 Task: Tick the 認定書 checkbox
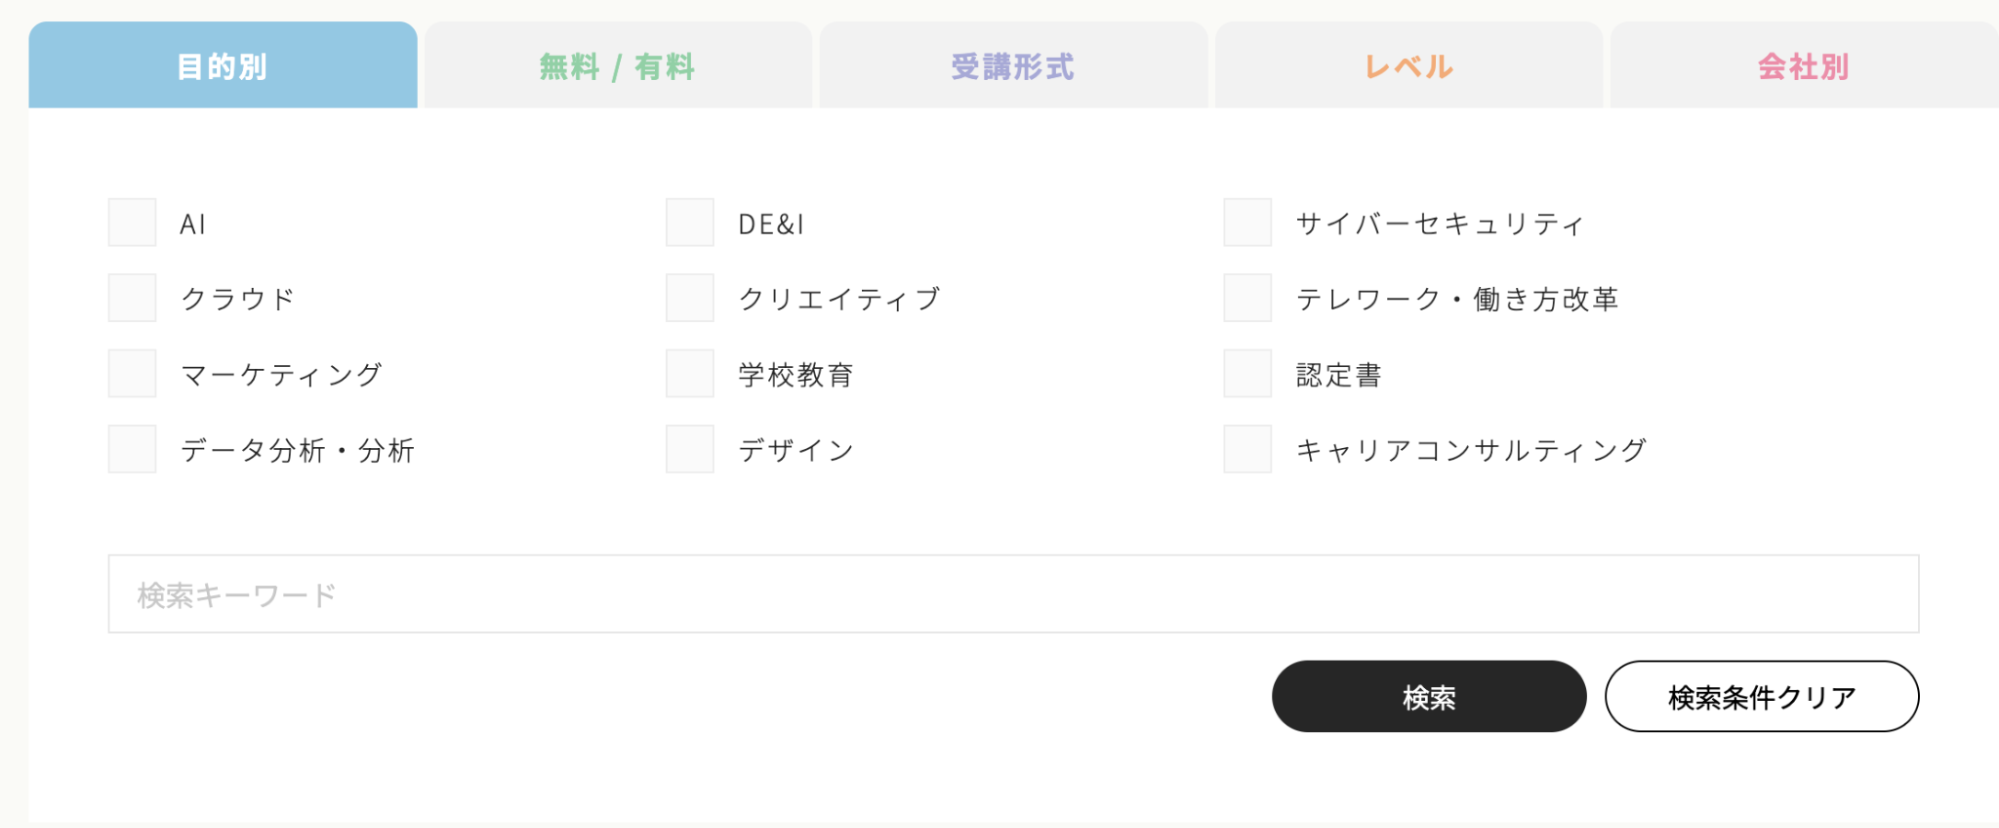(1248, 374)
